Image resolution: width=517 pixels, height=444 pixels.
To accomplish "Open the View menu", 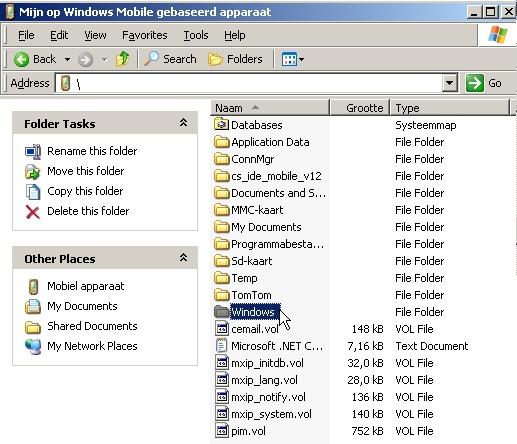I will 95,35.
